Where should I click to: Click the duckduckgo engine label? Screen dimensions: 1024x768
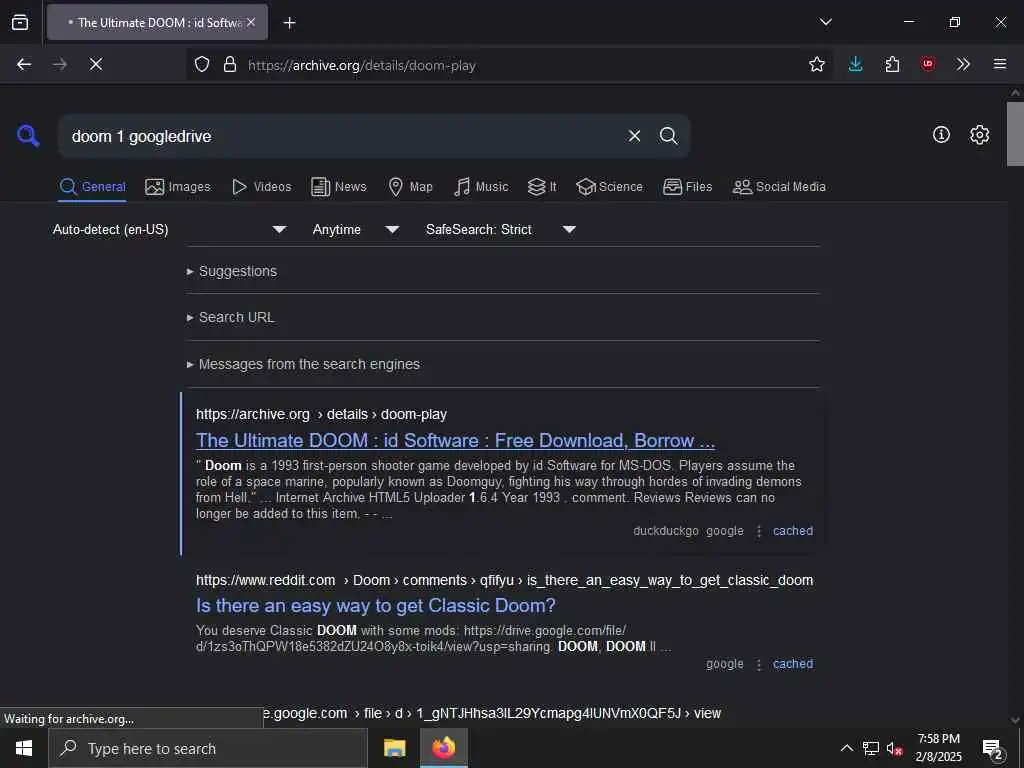pos(665,531)
